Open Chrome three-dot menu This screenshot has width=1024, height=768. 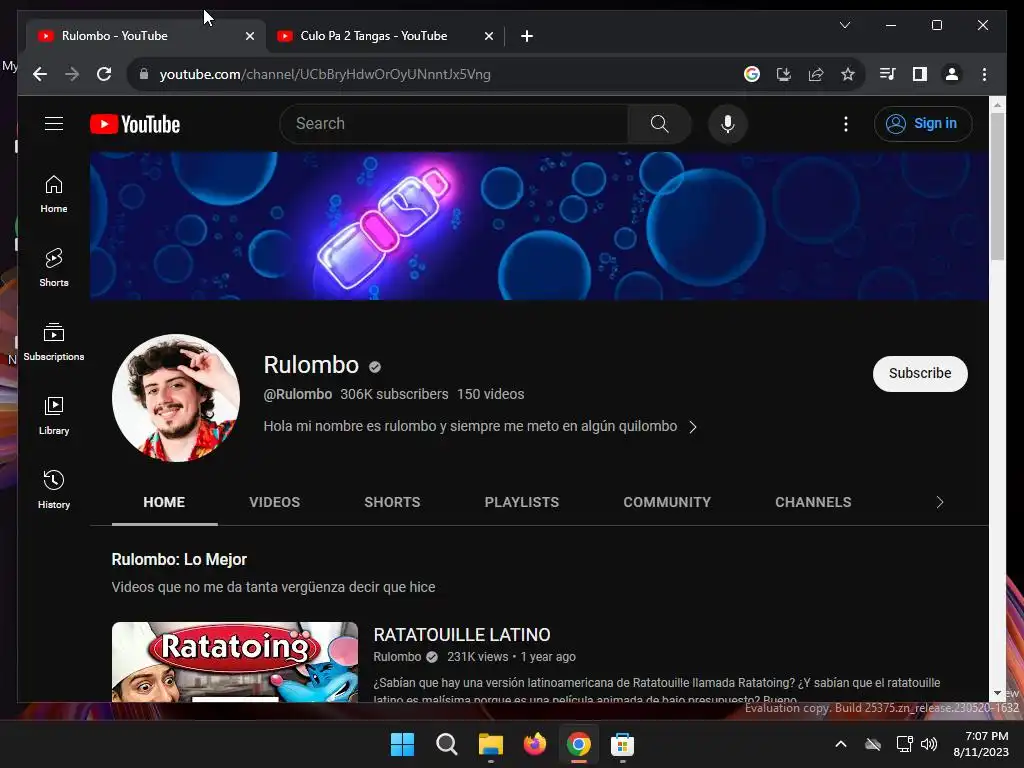click(984, 74)
